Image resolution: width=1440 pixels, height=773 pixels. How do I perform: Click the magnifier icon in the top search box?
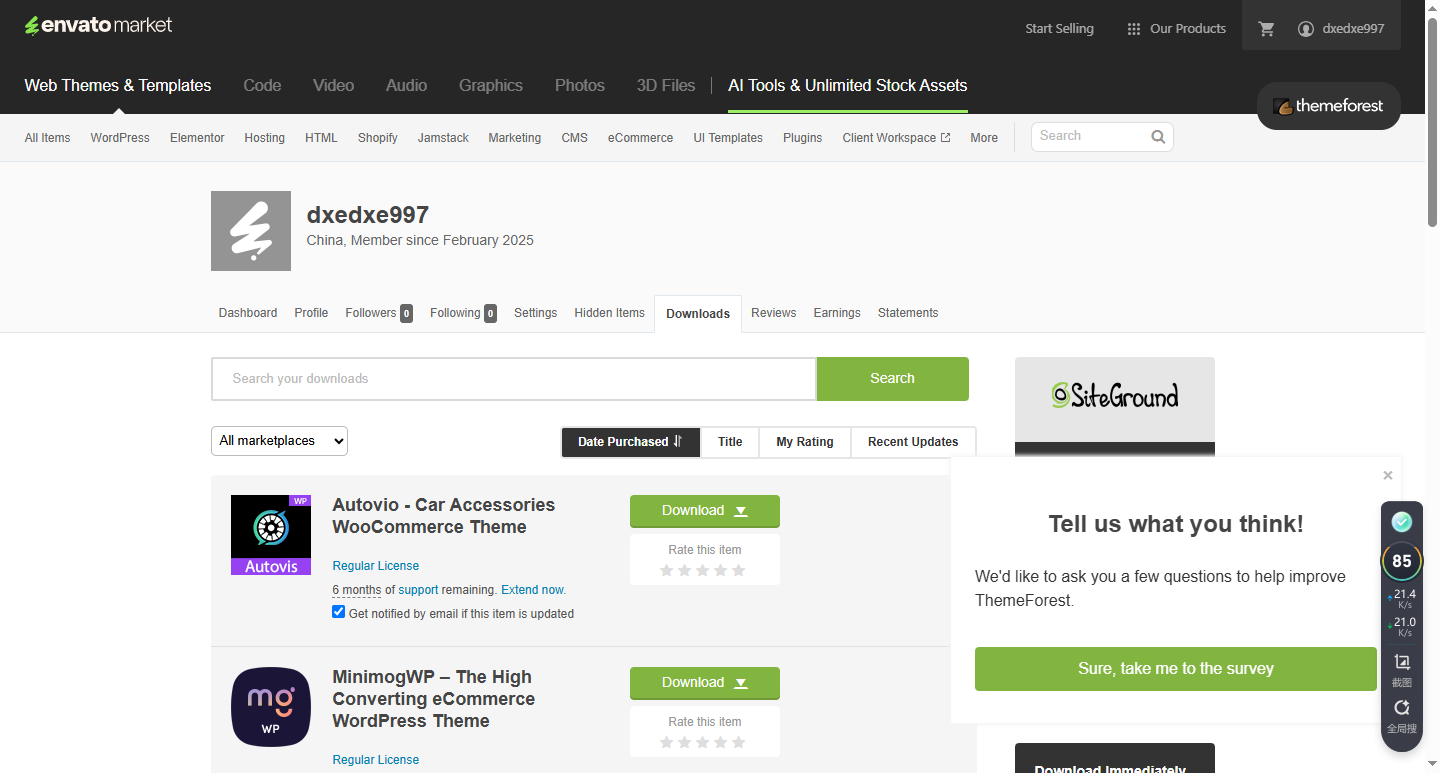(x=1158, y=137)
